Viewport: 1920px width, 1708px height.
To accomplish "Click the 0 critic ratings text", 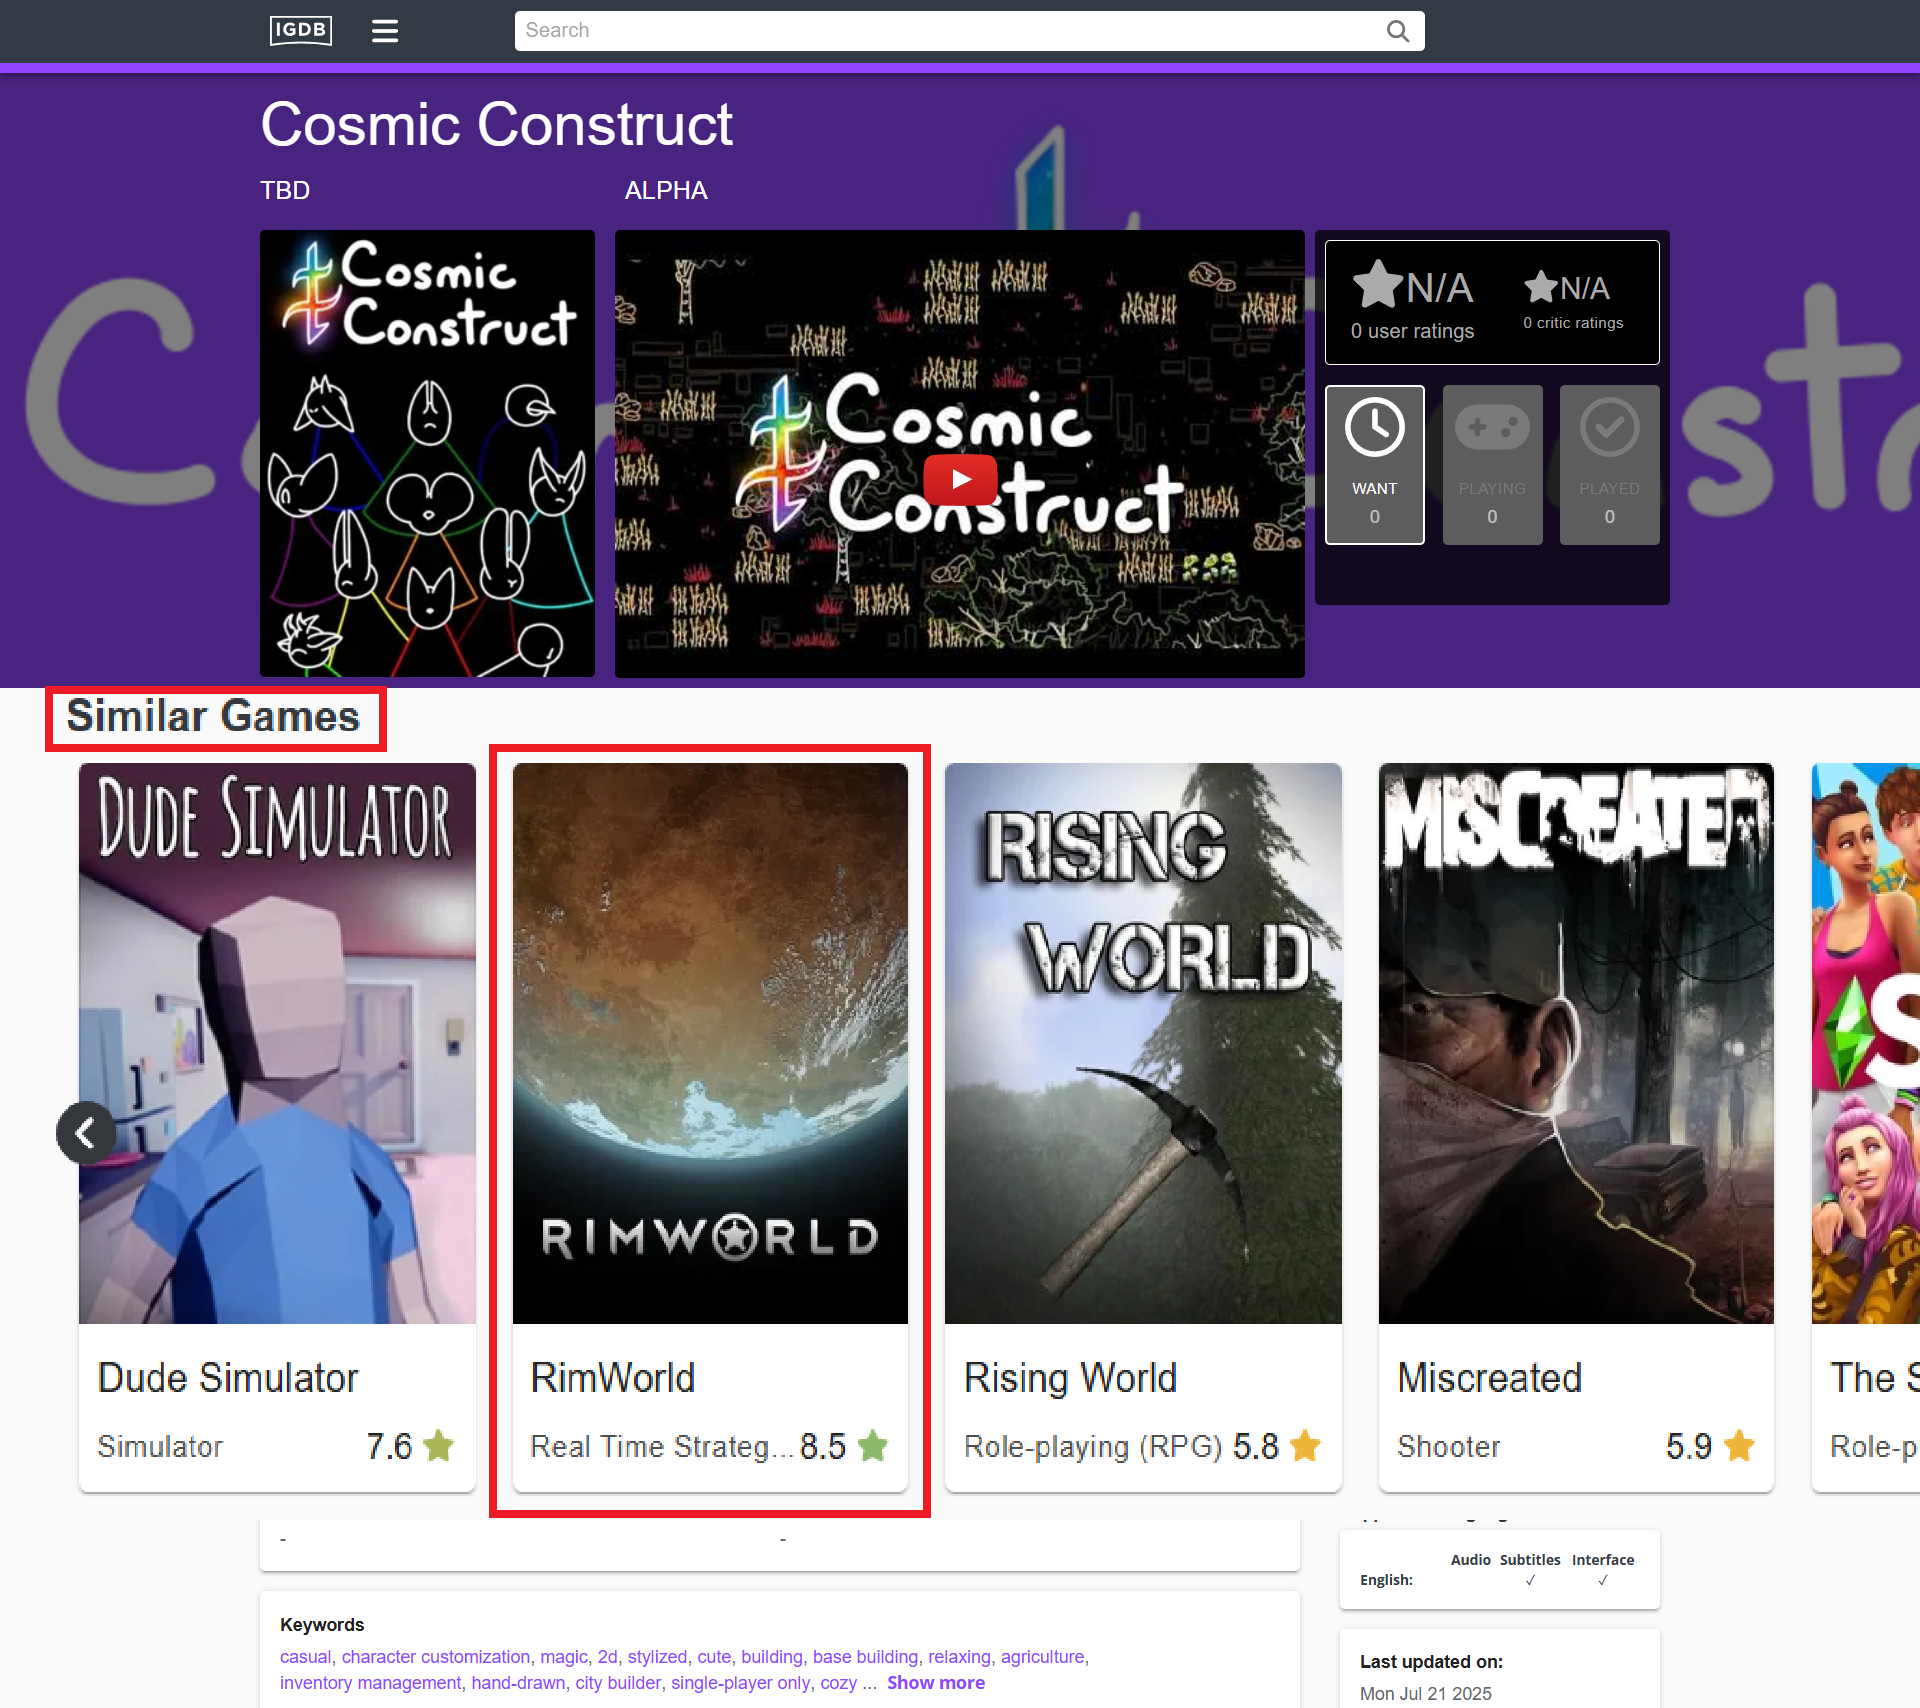I will [x=1573, y=323].
